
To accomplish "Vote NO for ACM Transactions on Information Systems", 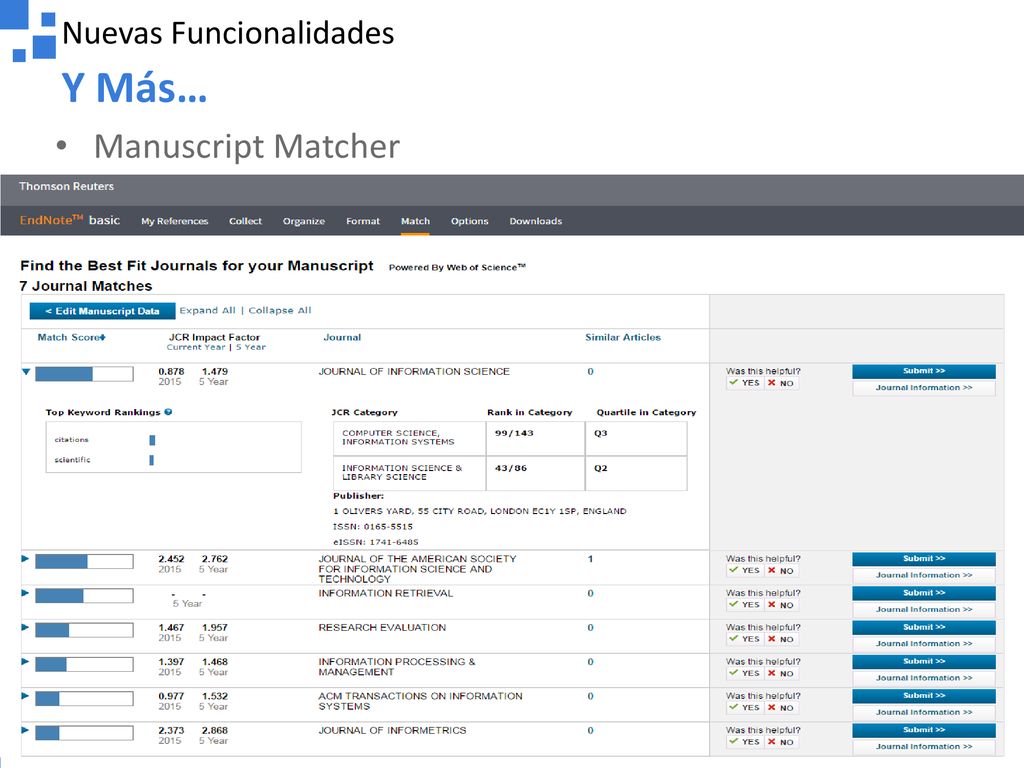I will [x=780, y=708].
